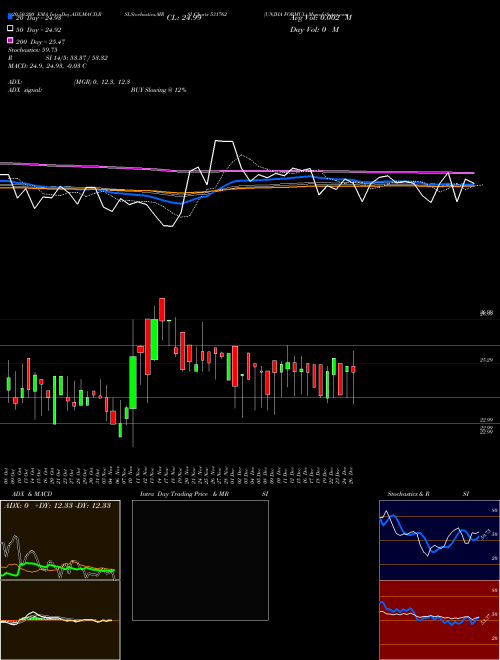Click the 25.29 price axis label
This screenshot has height=660, width=500.
pos(487,360)
